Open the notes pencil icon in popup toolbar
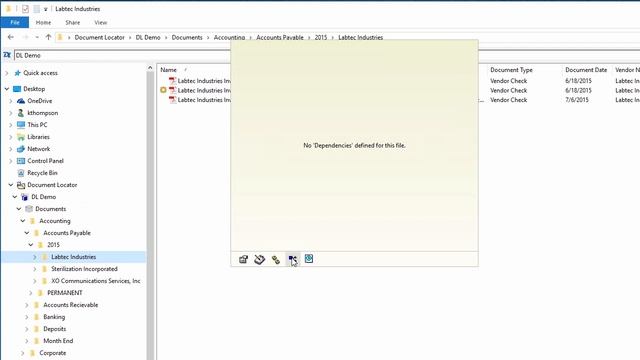Screen dimensions: 640x360 [x=259, y=259]
